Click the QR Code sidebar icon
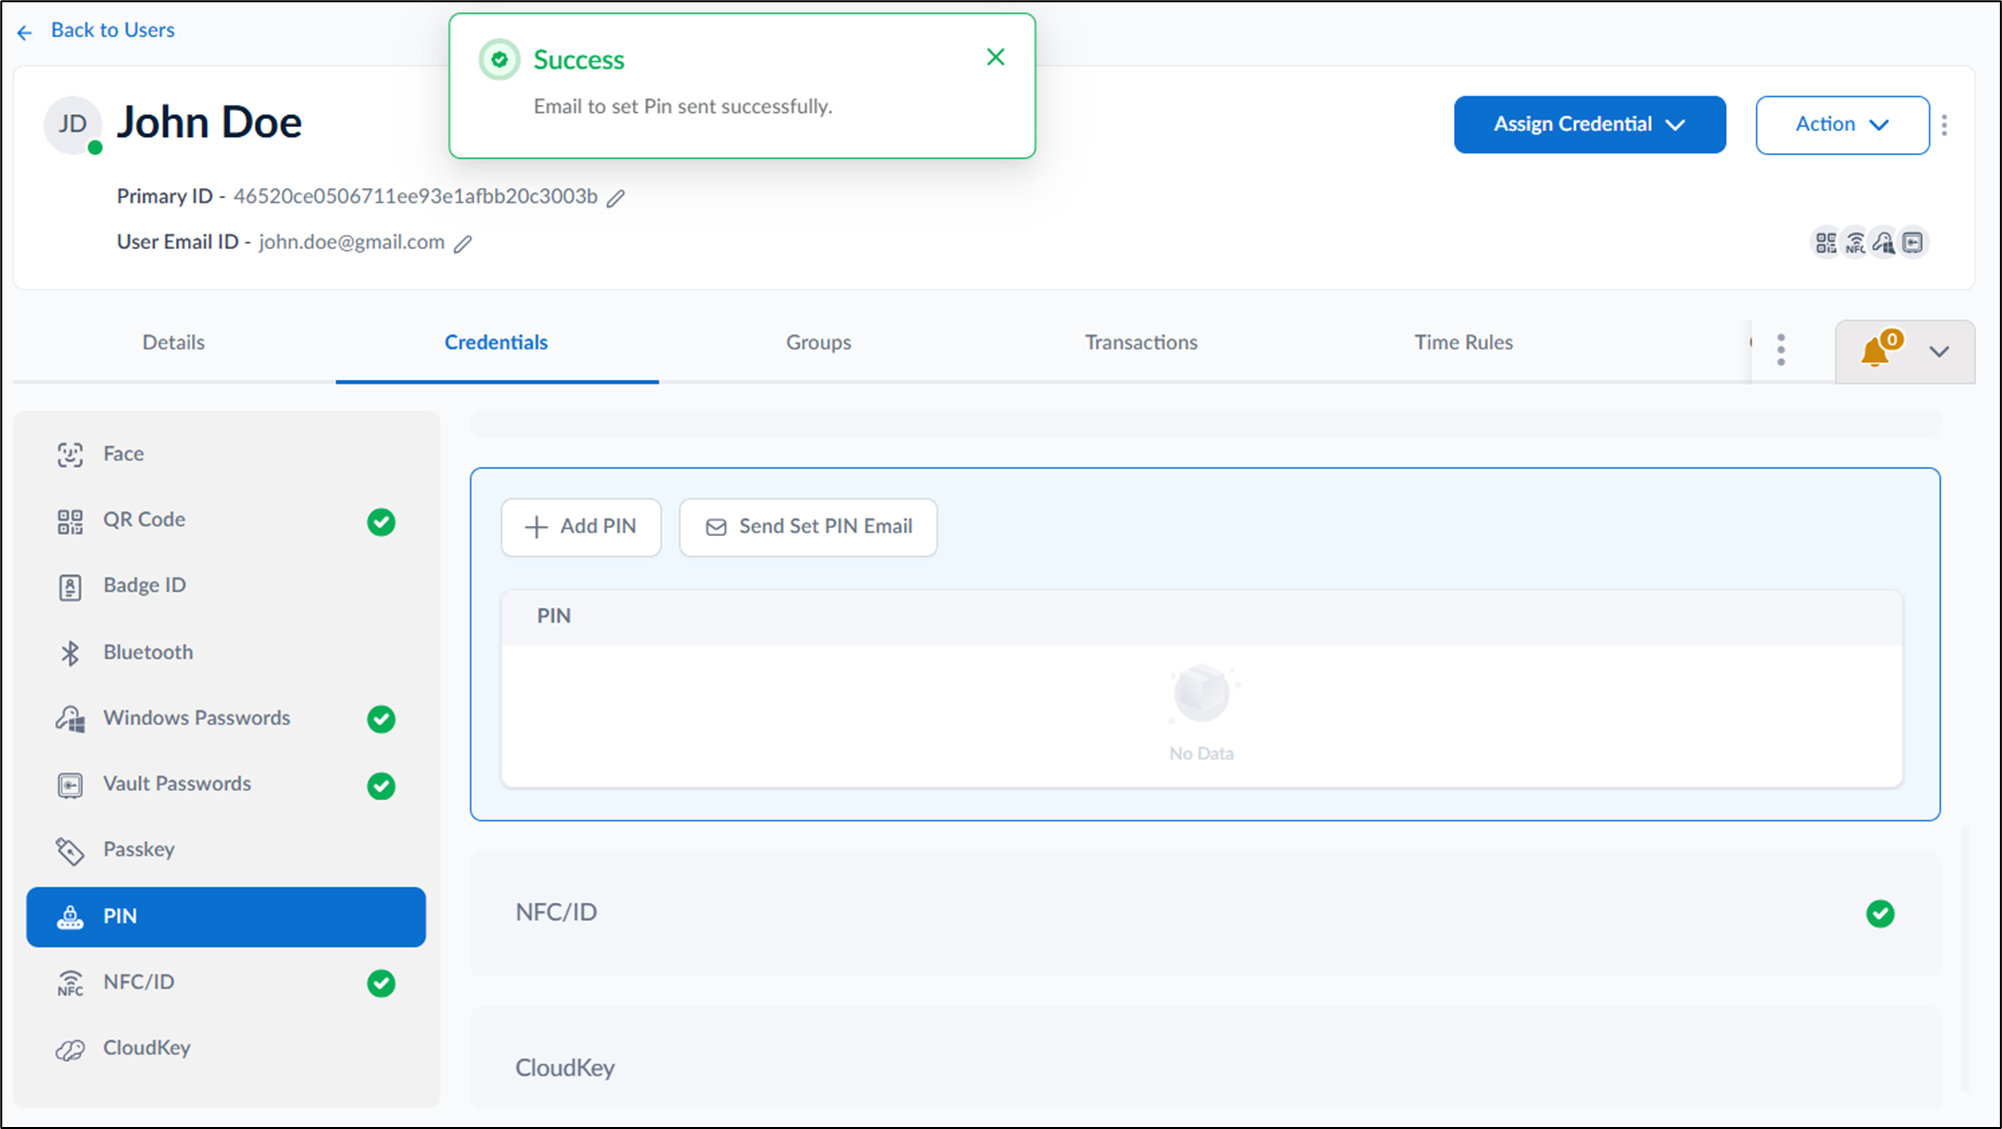Image resolution: width=2002 pixels, height=1129 pixels. point(70,521)
